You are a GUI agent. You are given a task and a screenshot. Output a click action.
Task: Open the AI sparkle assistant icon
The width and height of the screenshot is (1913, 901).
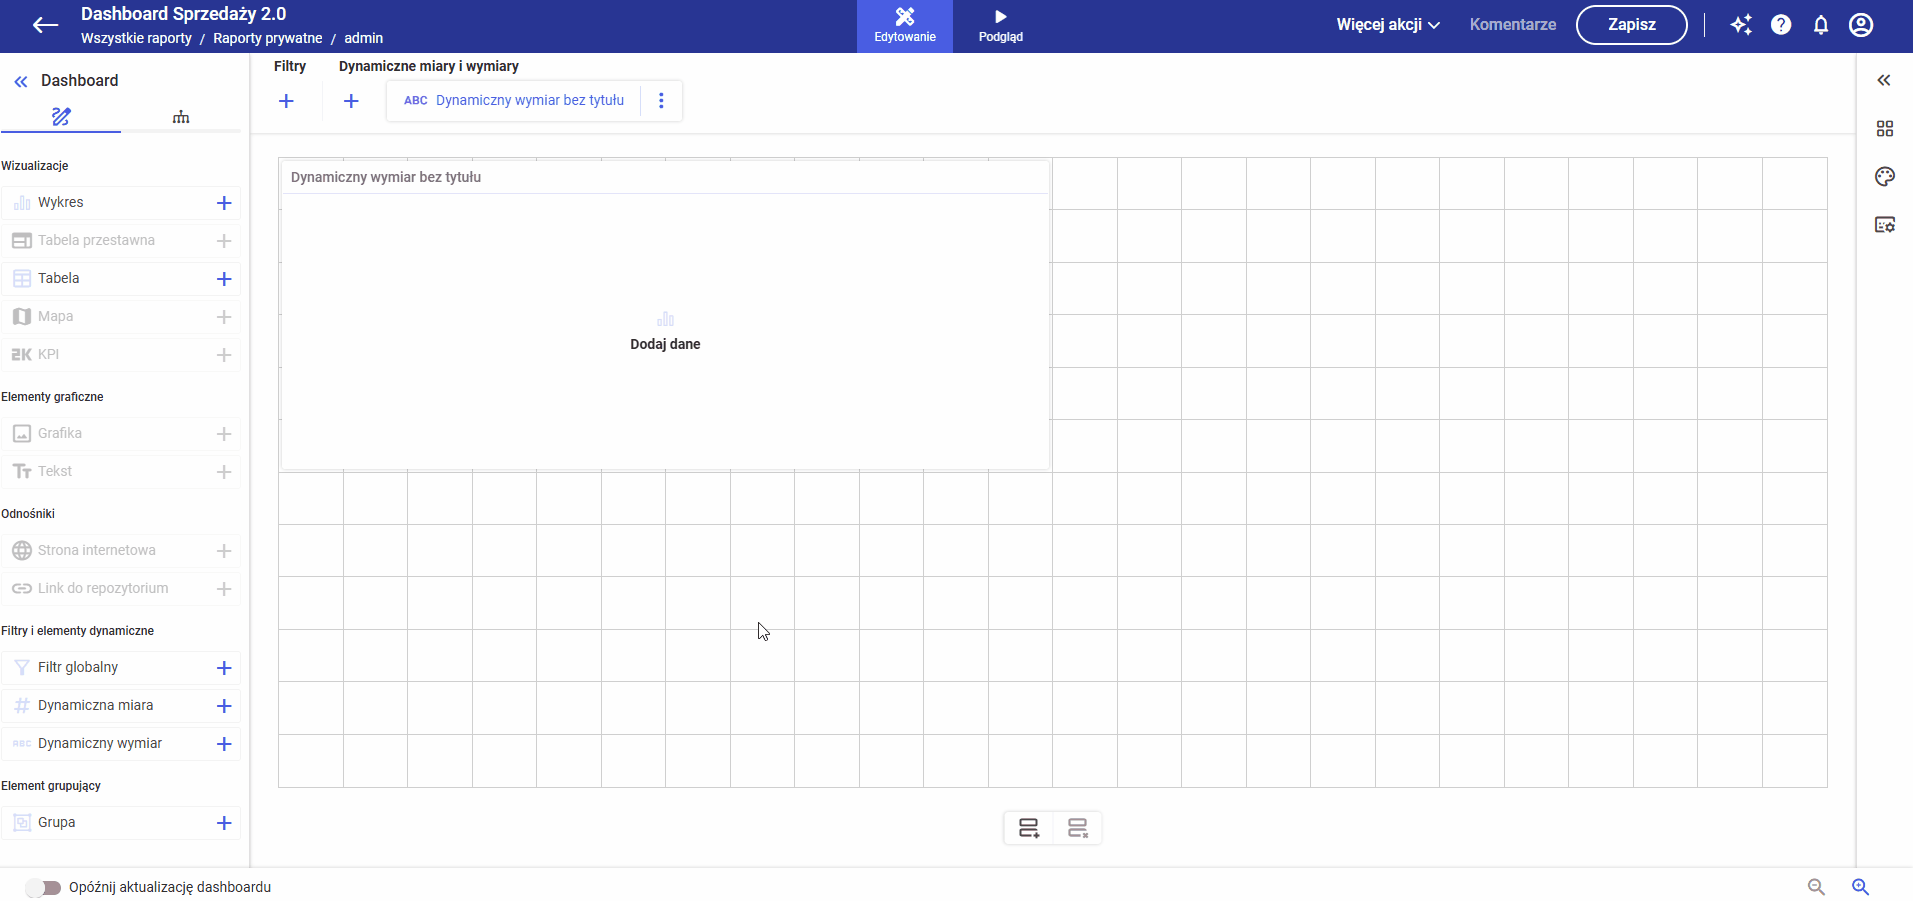pos(1741,25)
